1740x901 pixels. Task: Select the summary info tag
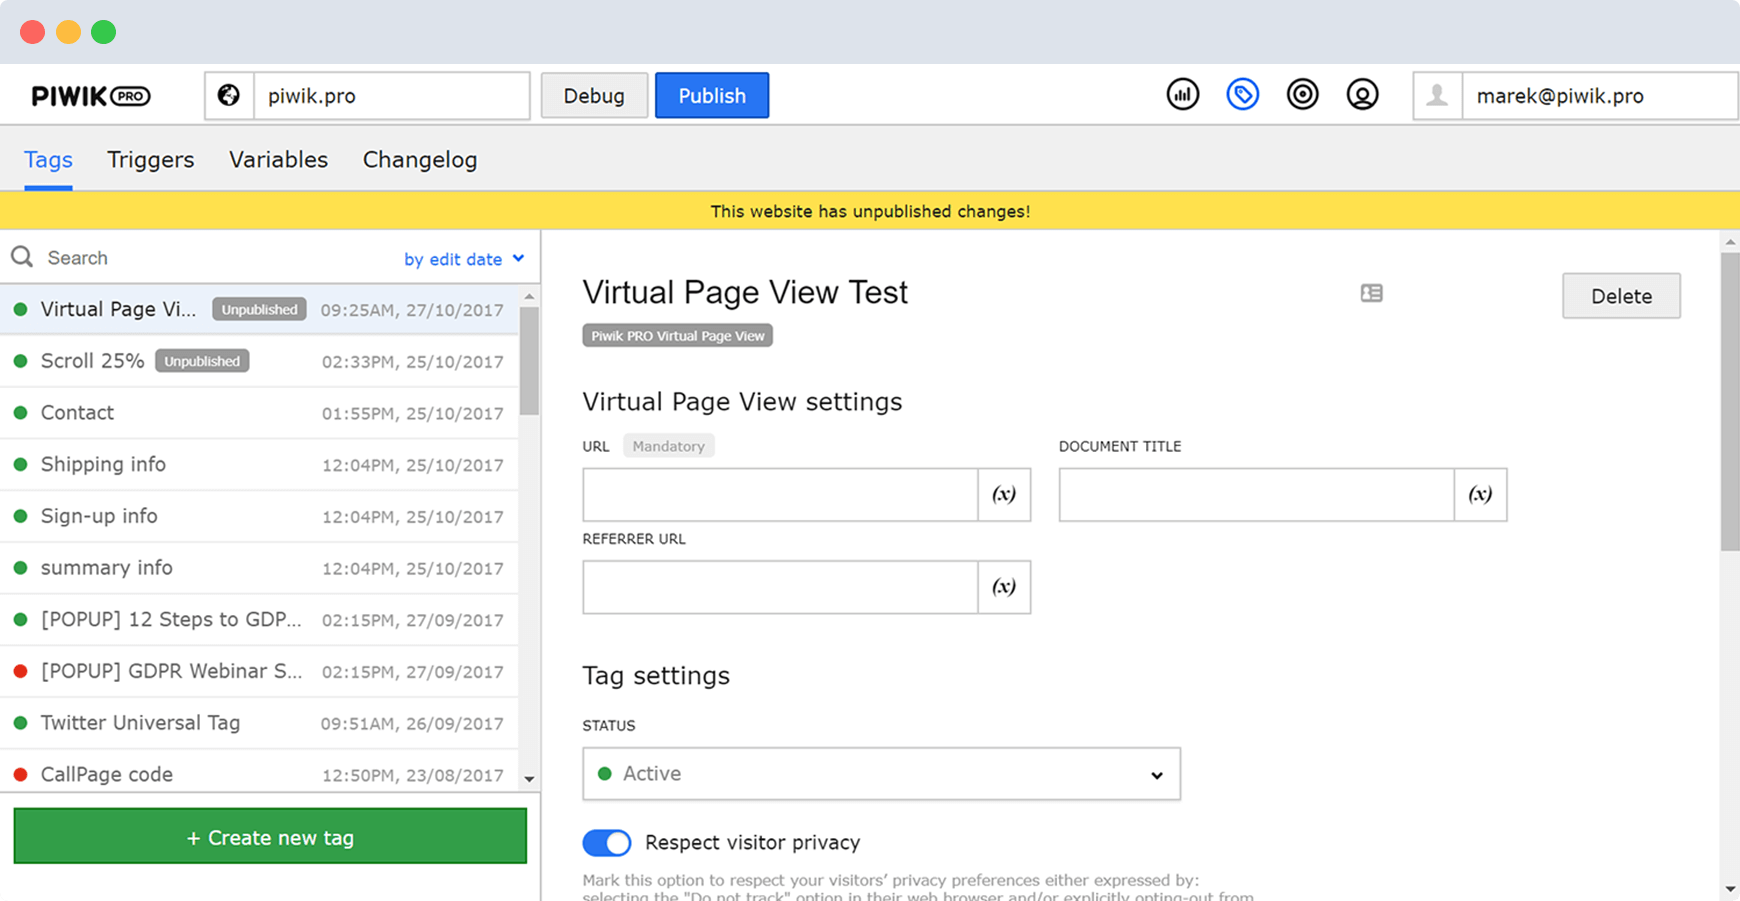259,568
